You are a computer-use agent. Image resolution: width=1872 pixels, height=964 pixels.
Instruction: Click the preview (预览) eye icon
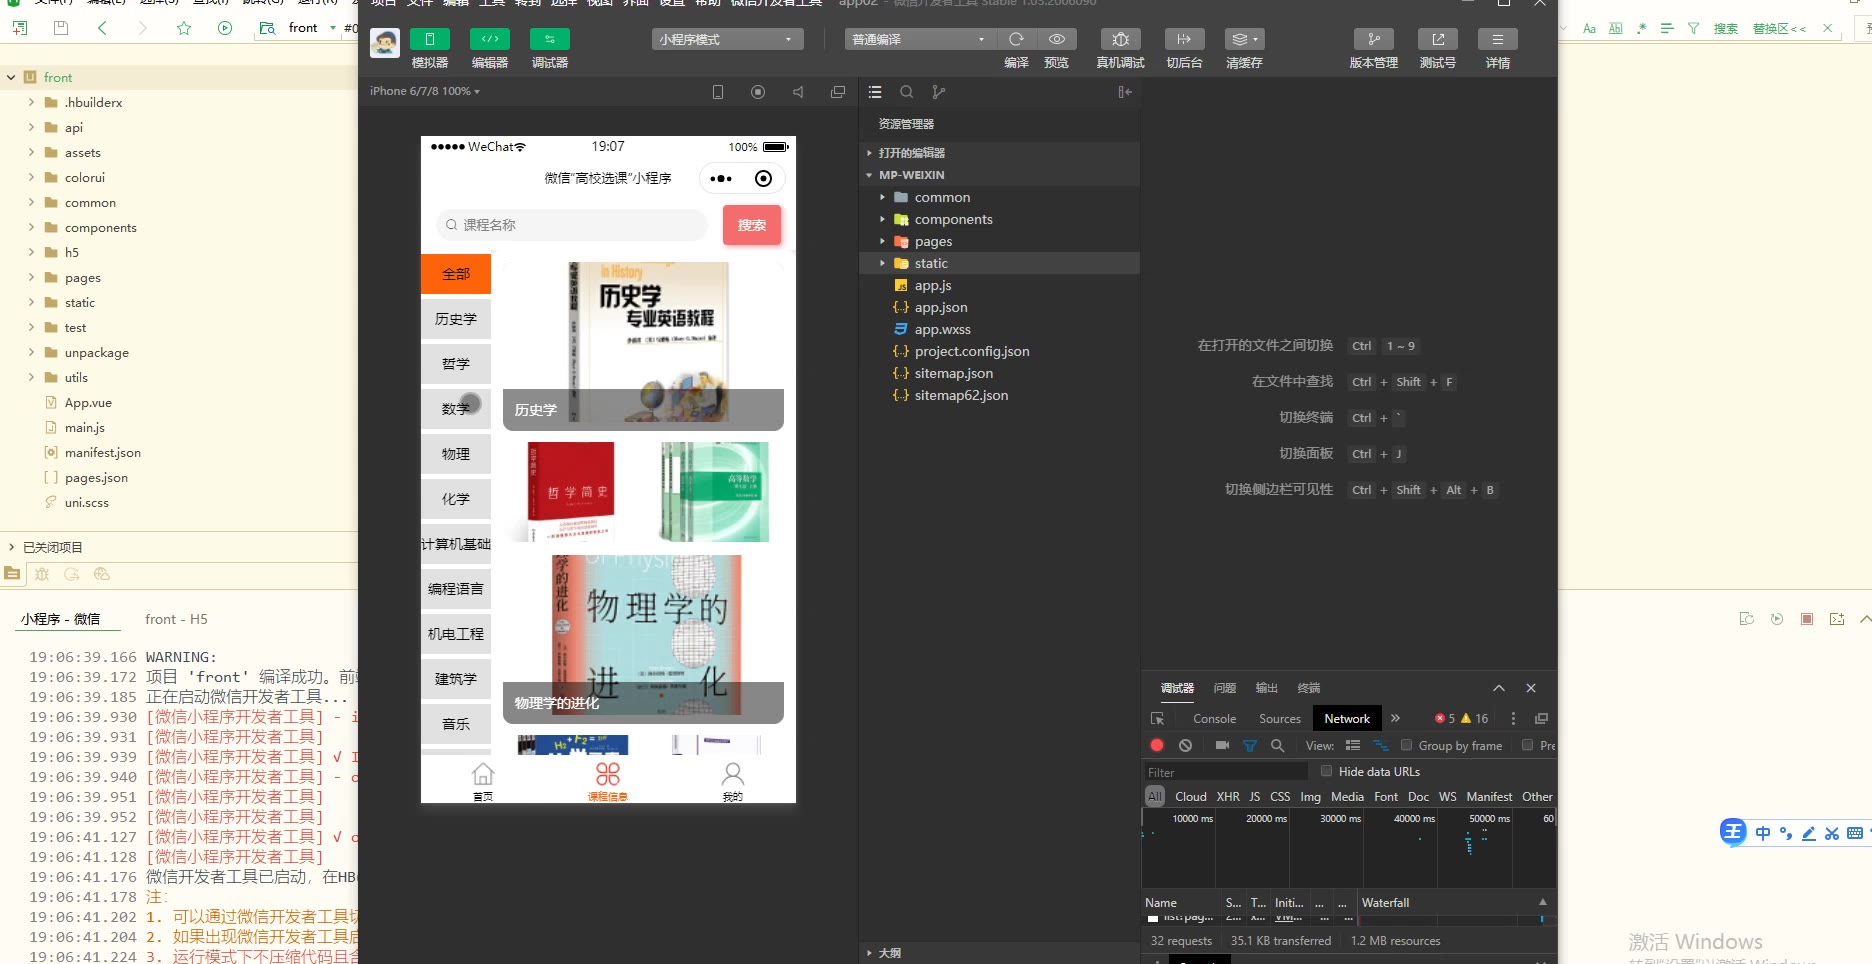[x=1056, y=39]
